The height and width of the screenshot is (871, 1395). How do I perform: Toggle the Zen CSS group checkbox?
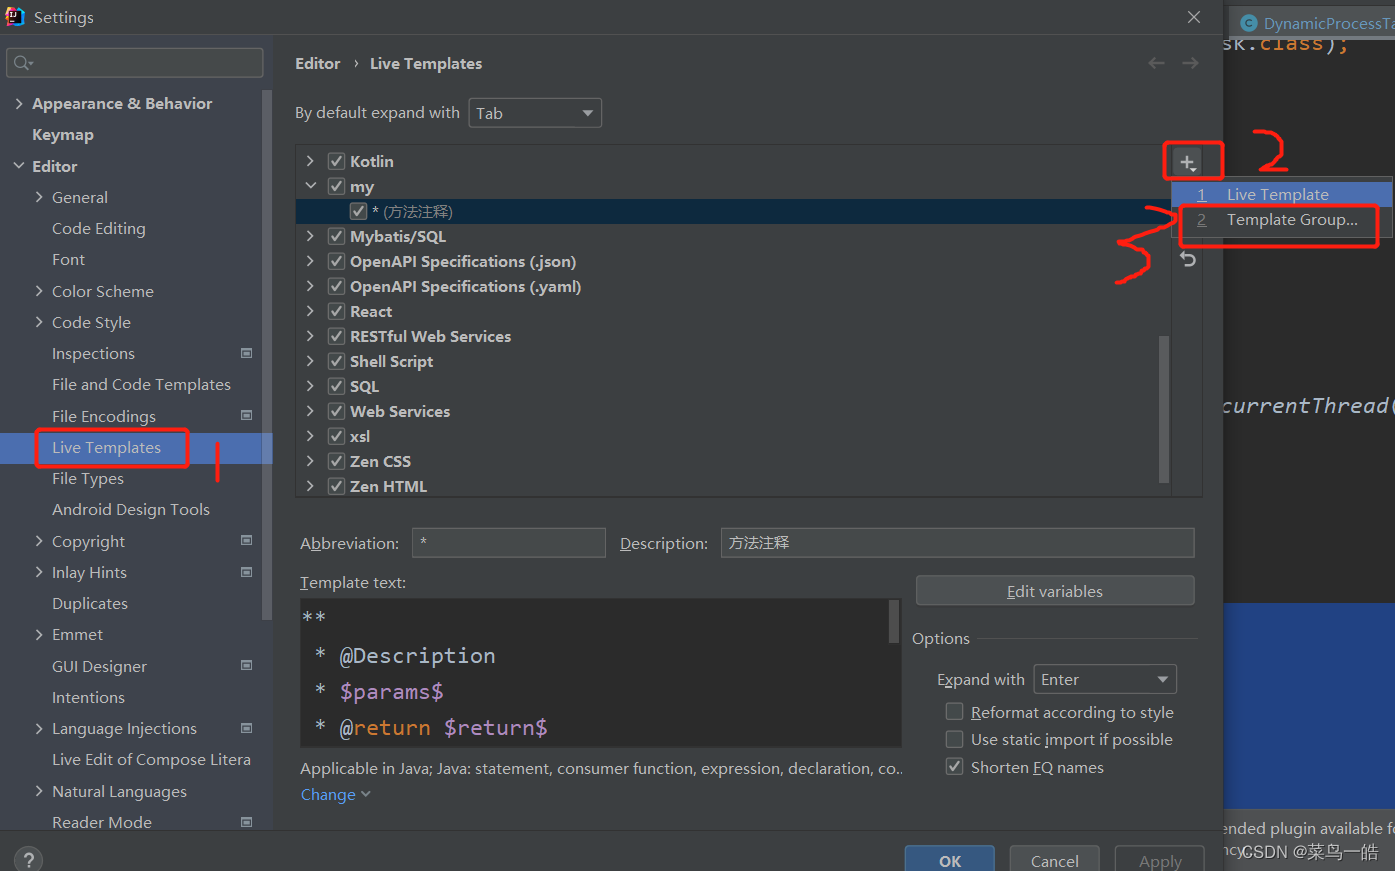[336, 461]
